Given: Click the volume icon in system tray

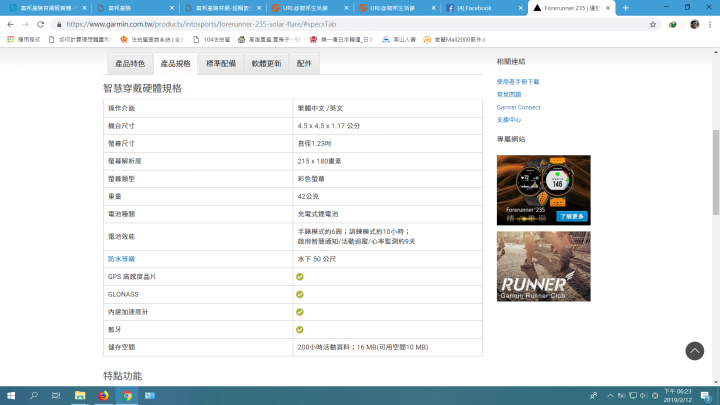Looking at the screenshot, I should click(x=643, y=395).
